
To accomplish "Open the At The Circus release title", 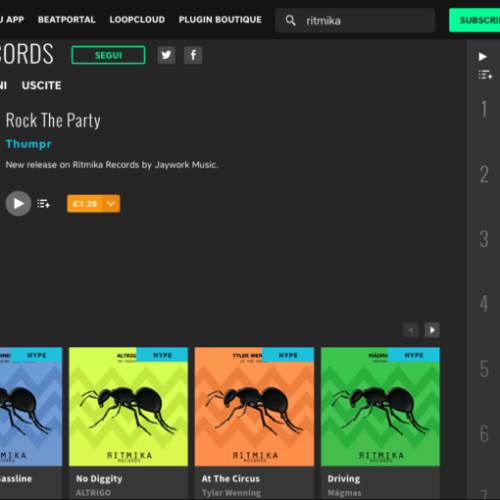I will tap(231, 479).
